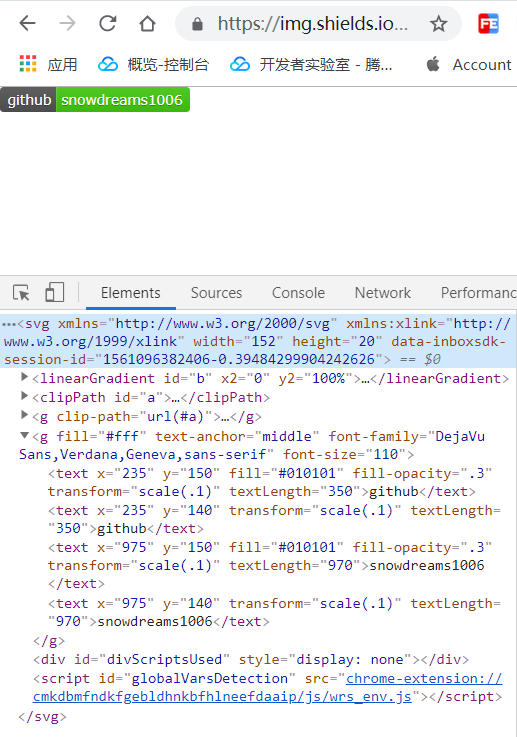This screenshot has width=517, height=737.
Task: Click the "152" width attribute value
Action: (x=263, y=341)
